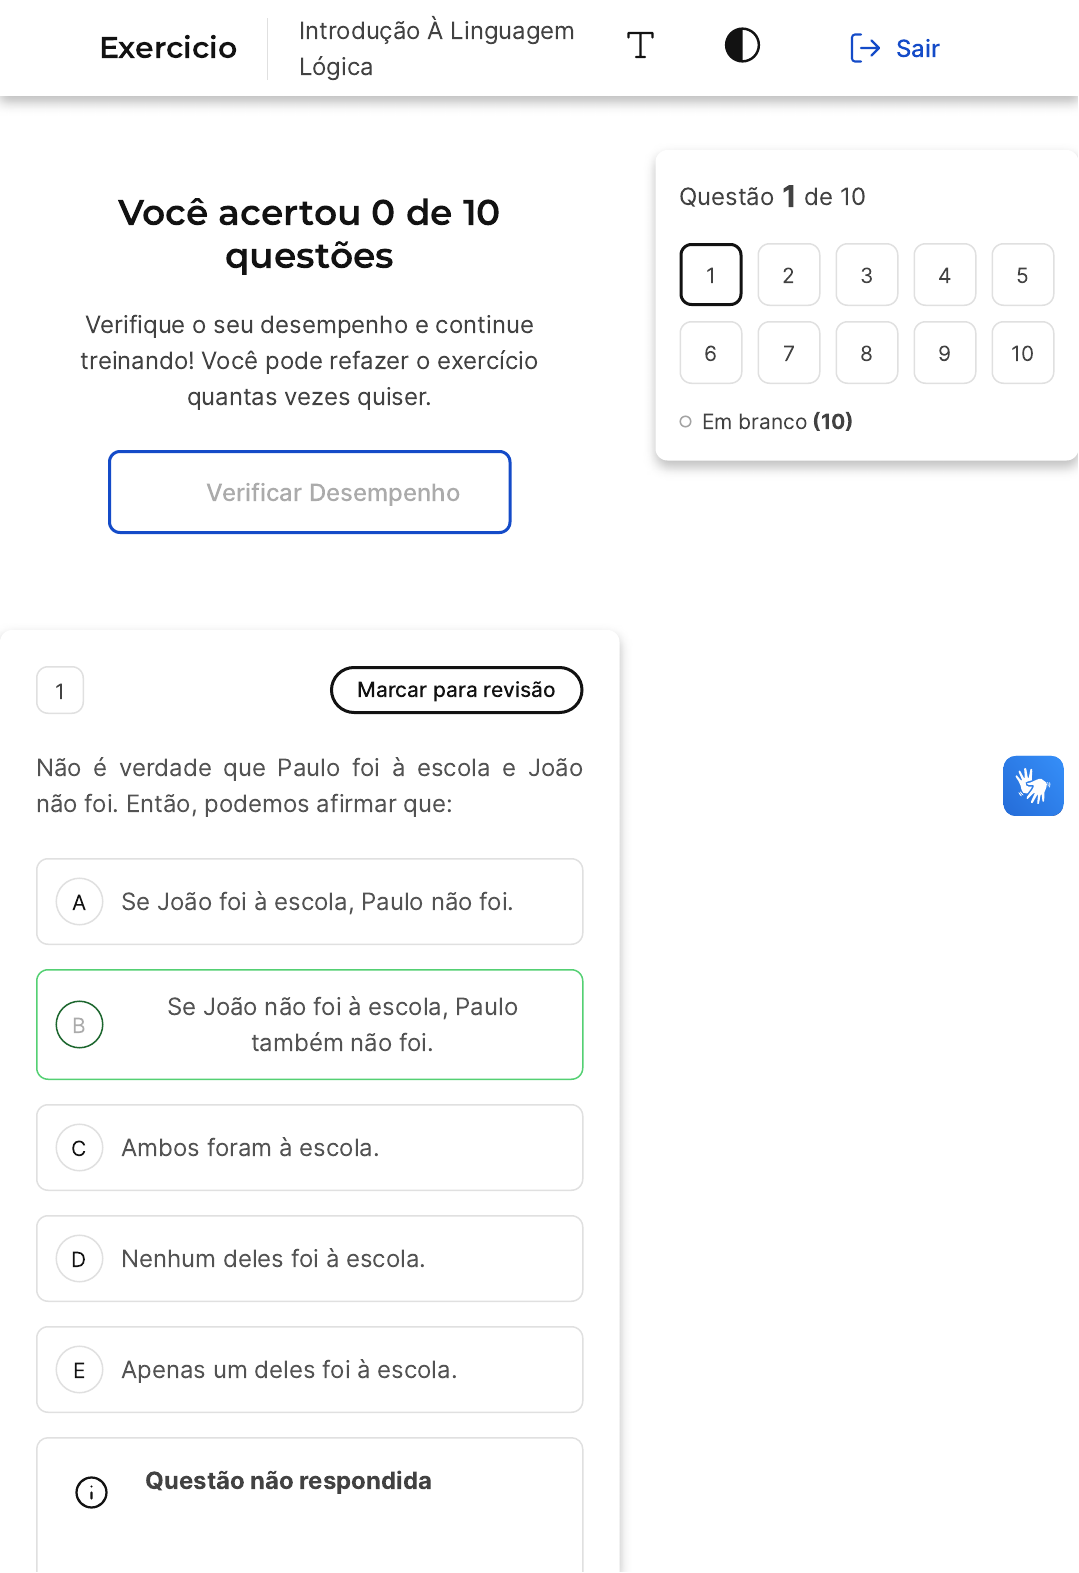Select question 1 box in navigator

pos(711,275)
